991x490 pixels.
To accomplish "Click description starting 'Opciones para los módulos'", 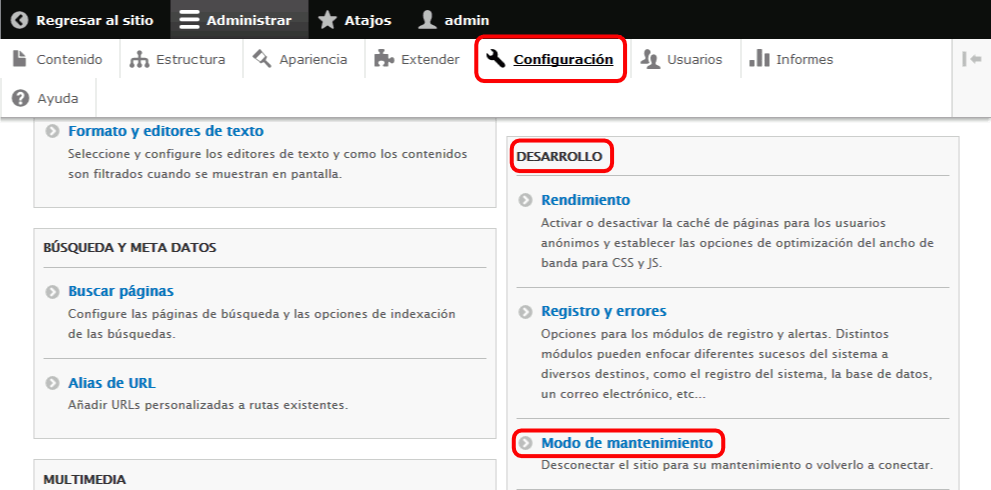I will (x=737, y=364).
